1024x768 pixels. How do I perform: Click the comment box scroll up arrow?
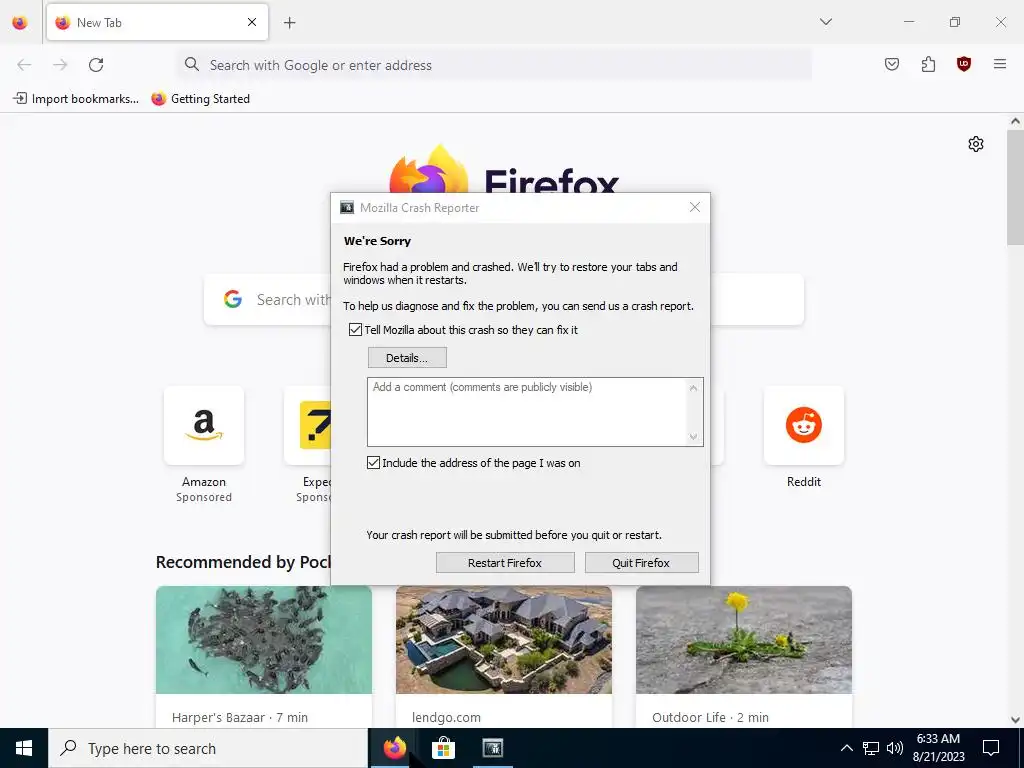point(694,388)
